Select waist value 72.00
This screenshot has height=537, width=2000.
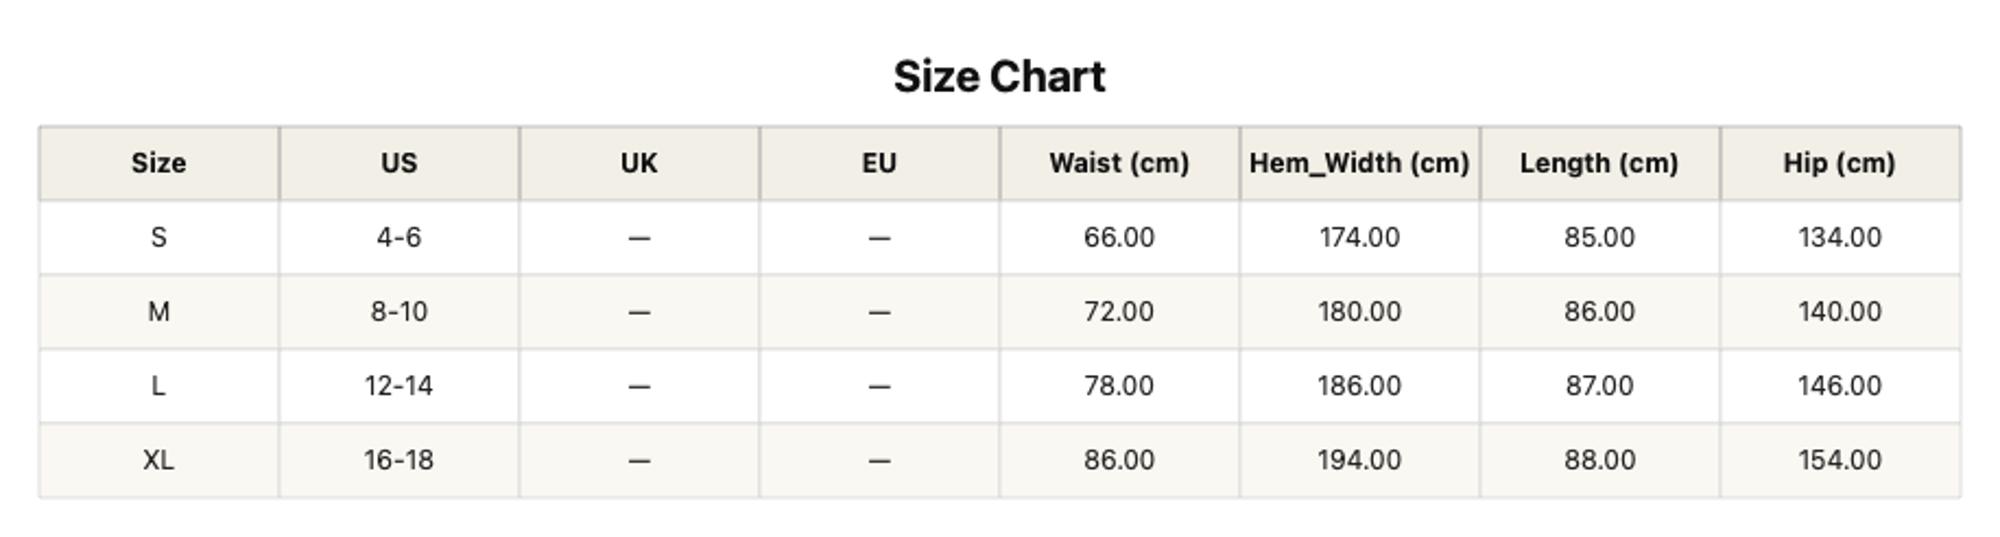(x=1119, y=312)
